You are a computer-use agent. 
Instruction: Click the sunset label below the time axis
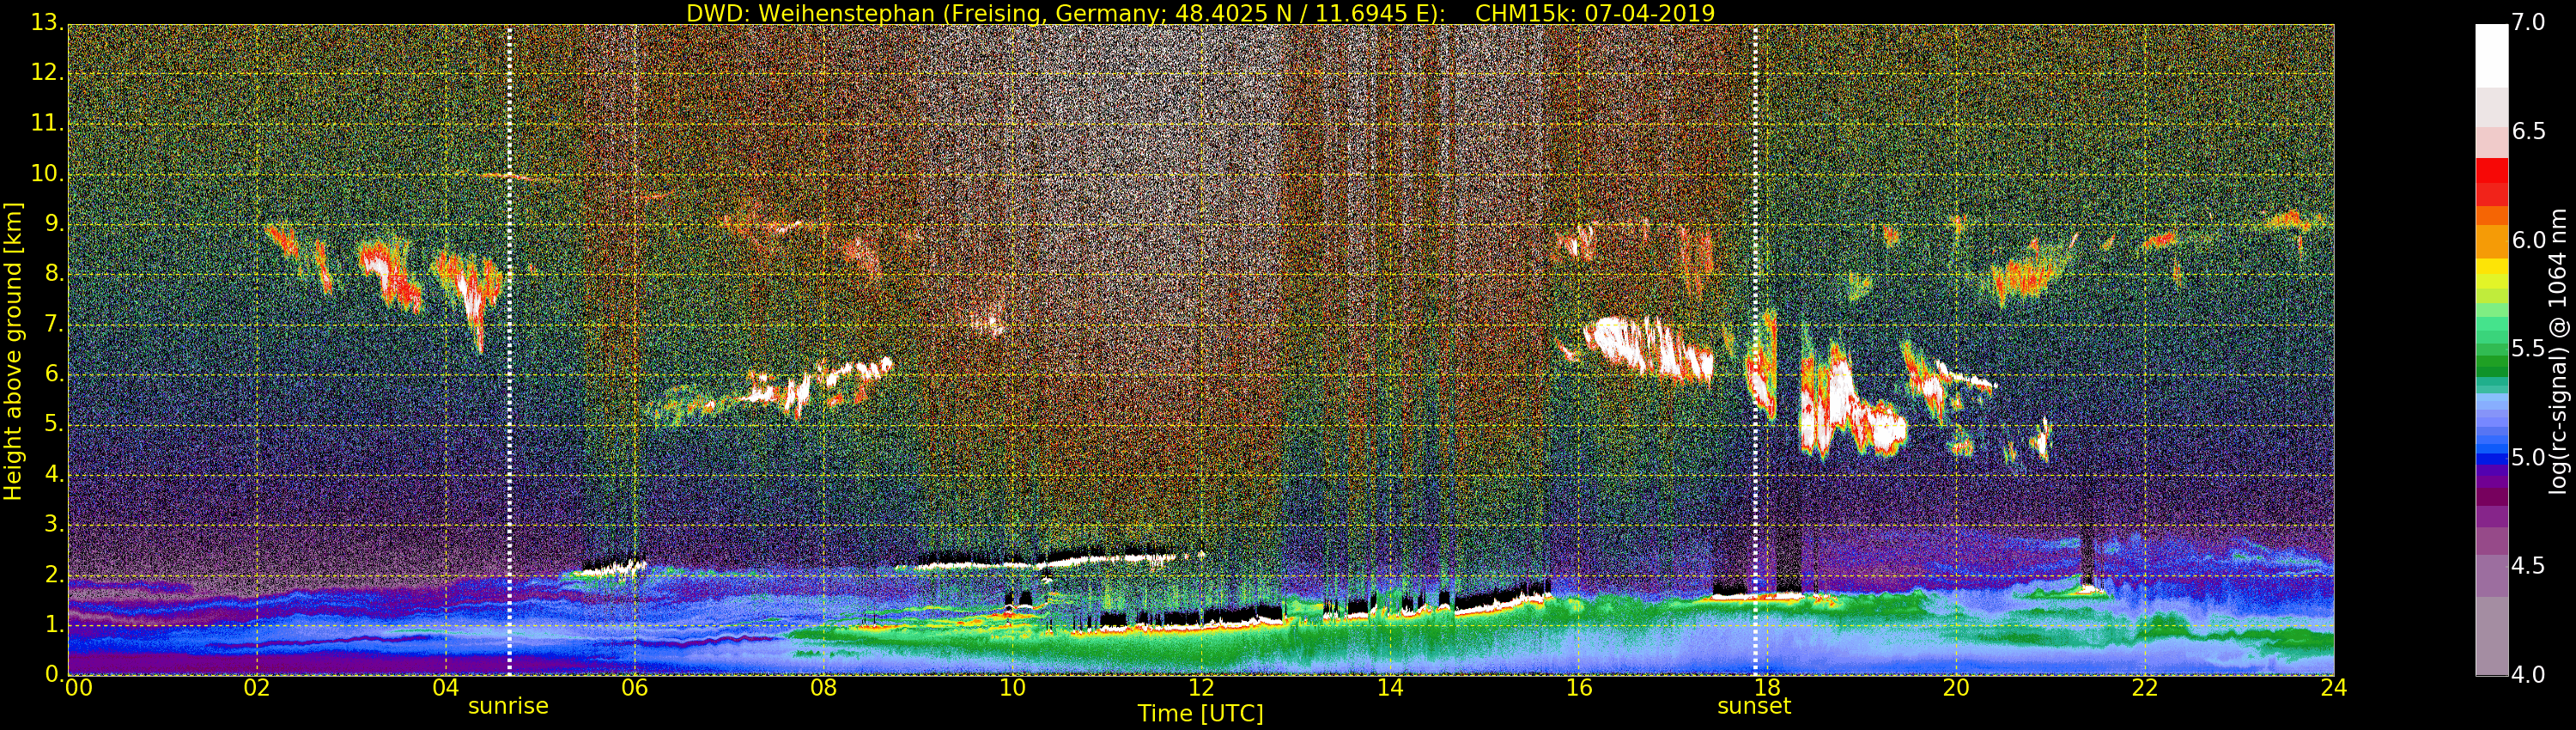tap(1754, 706)
